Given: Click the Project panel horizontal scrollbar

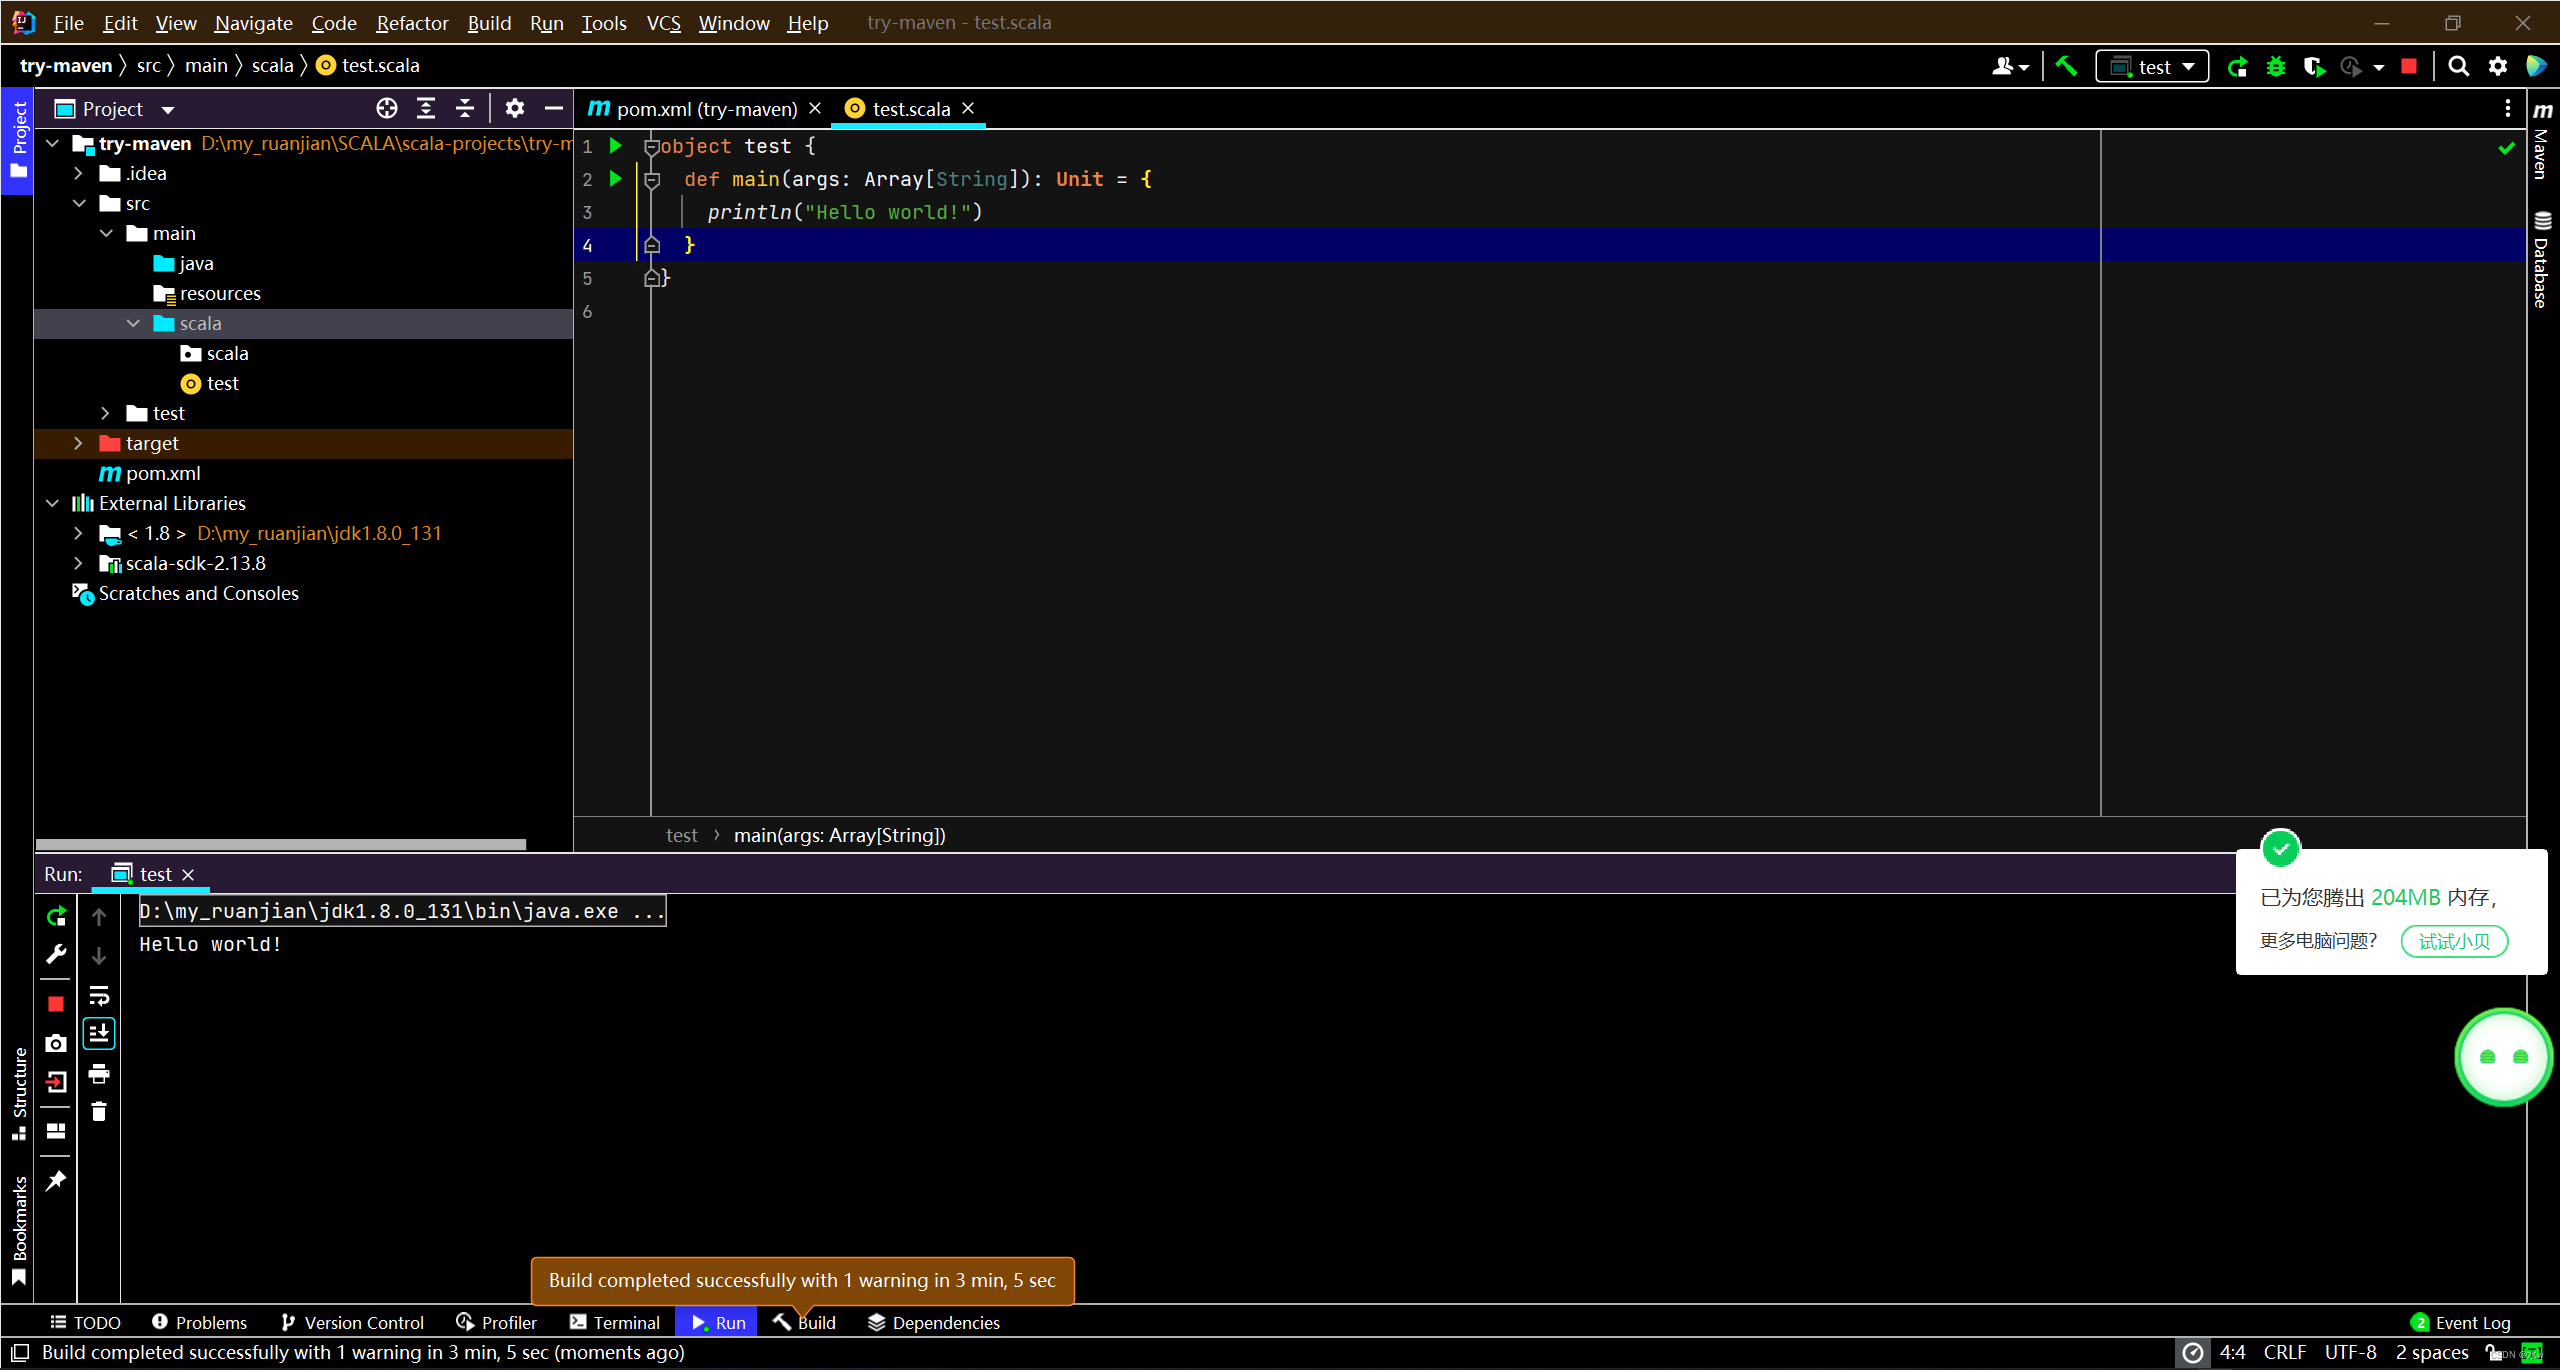Looking at the screenshot, I should click(x=280, y=844).
